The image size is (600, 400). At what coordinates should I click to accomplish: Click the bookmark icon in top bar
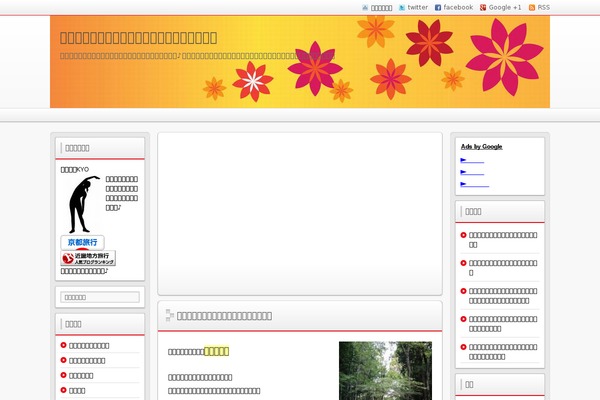tap(365, 8)
